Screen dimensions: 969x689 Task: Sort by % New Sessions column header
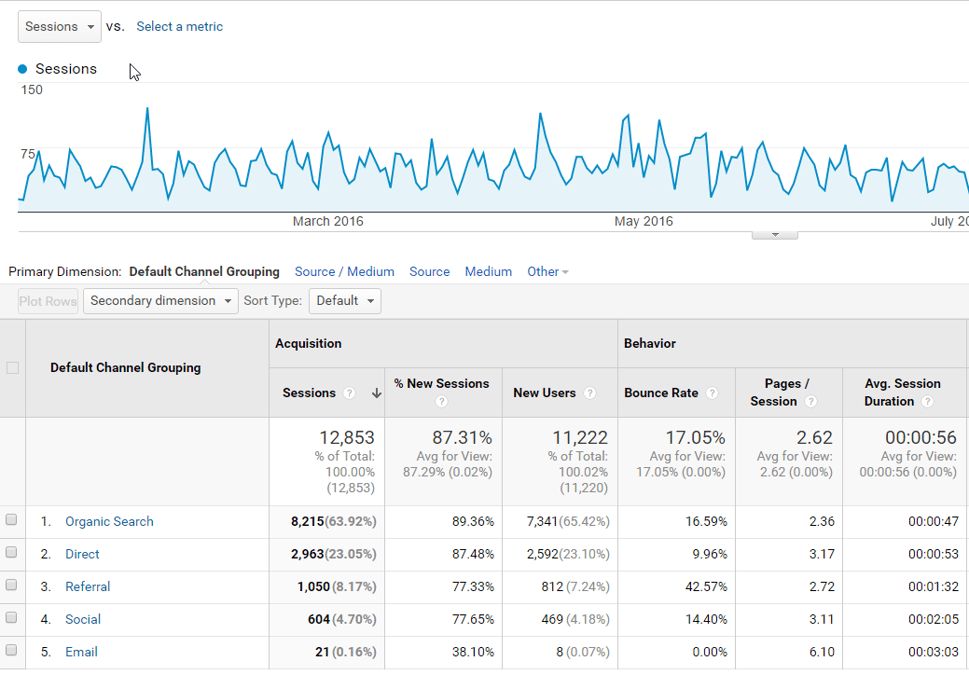tap(441, 384)
